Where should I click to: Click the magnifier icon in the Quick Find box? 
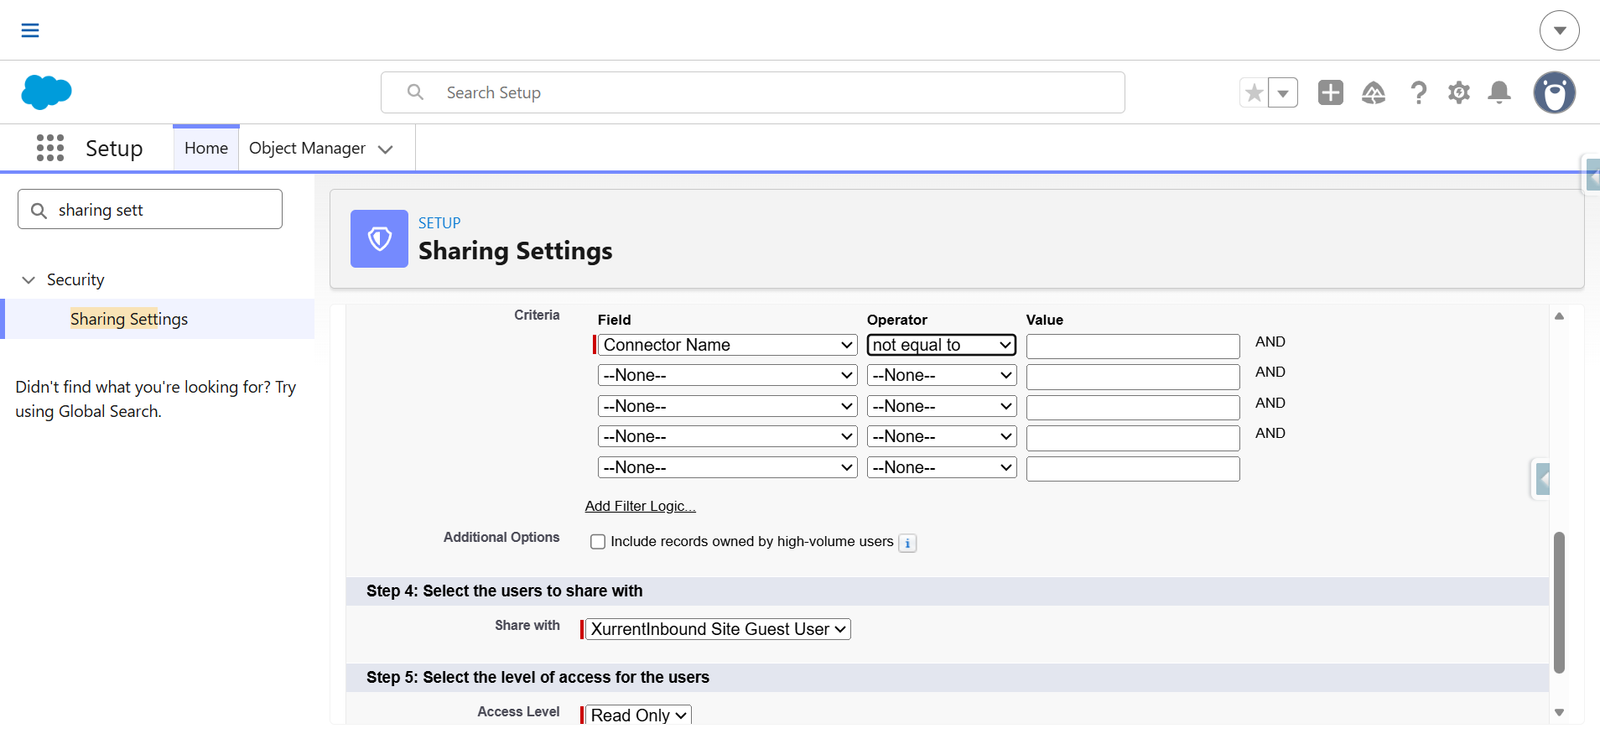point(39,210)
